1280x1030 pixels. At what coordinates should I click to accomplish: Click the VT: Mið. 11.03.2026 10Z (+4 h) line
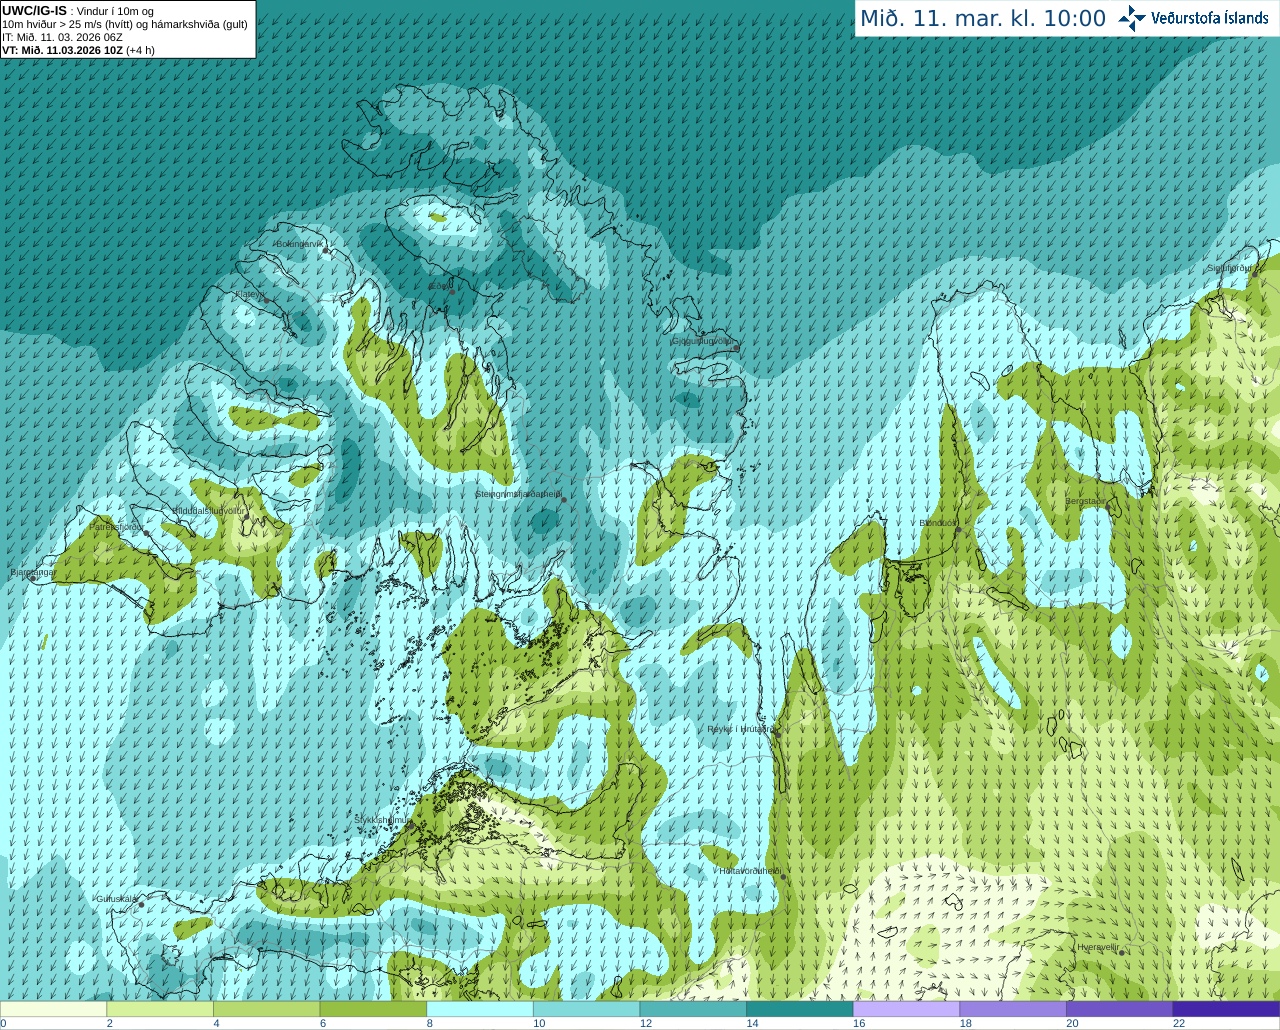[x=78, y=50]
